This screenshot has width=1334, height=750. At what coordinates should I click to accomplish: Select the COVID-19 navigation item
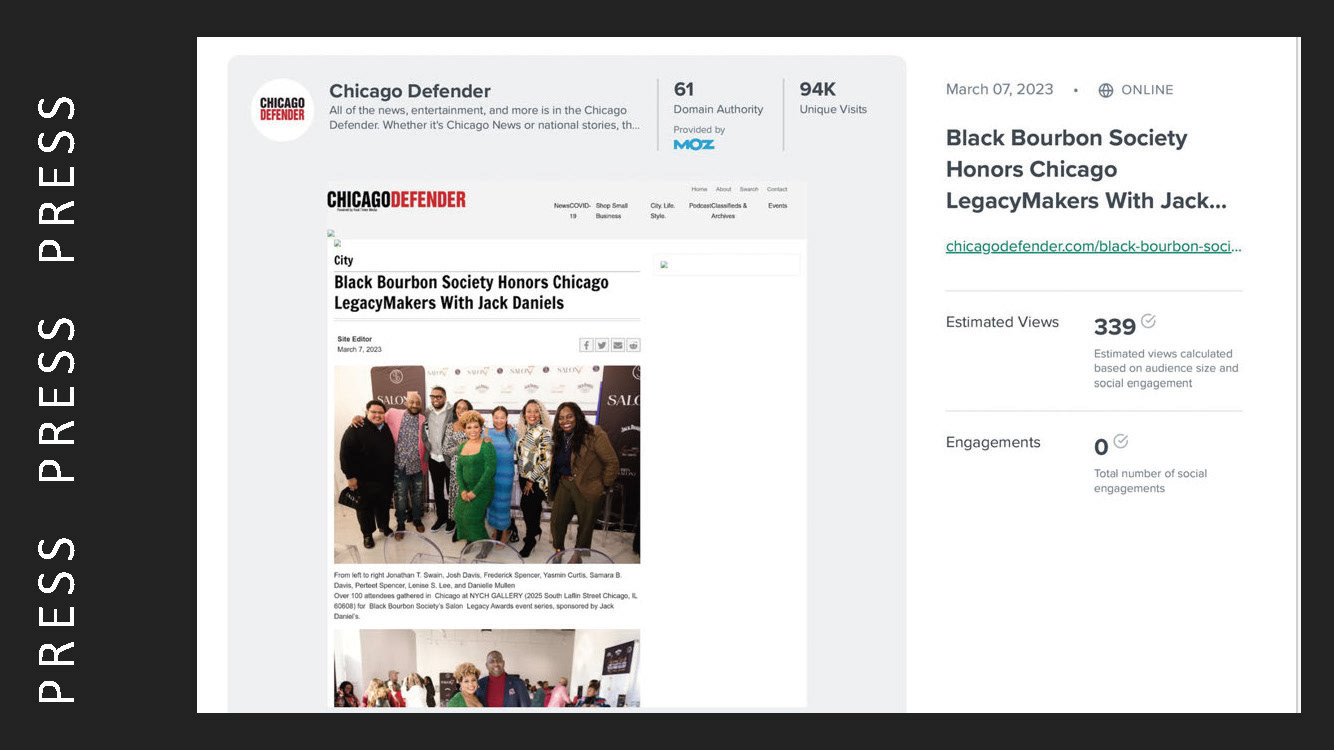click(x=579, y=211)
